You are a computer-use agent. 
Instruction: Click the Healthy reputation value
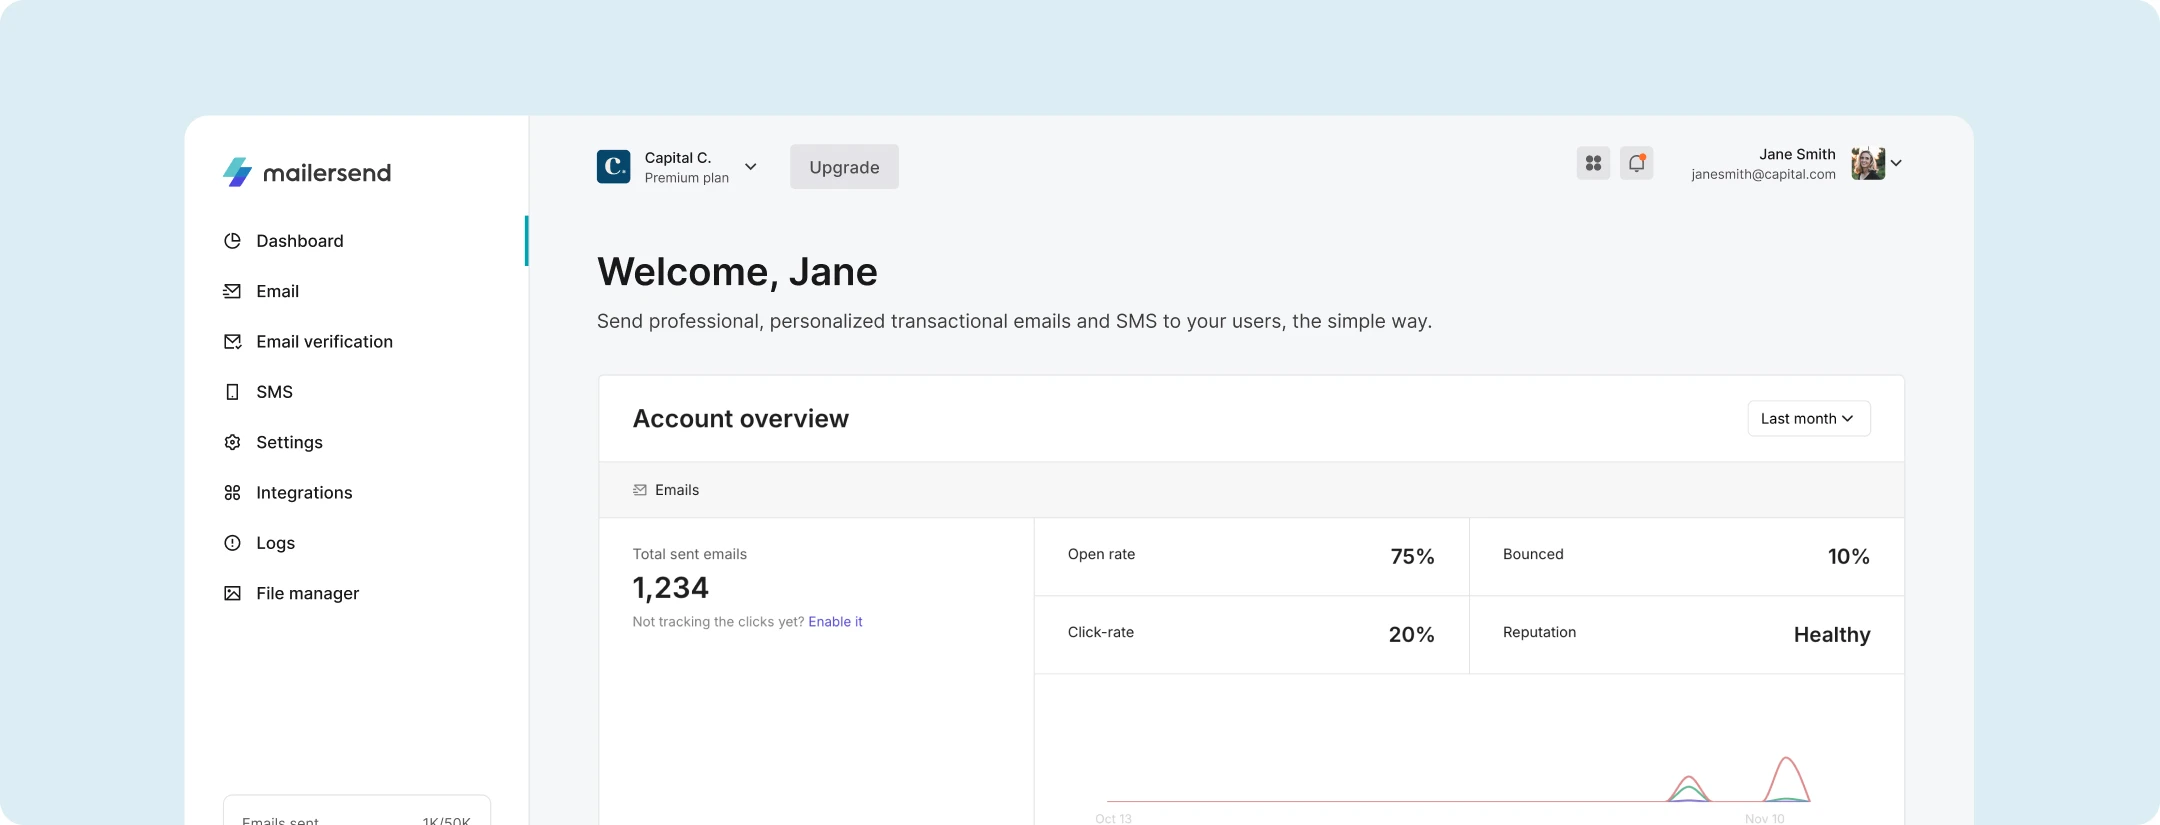[x=1831, y=635]
